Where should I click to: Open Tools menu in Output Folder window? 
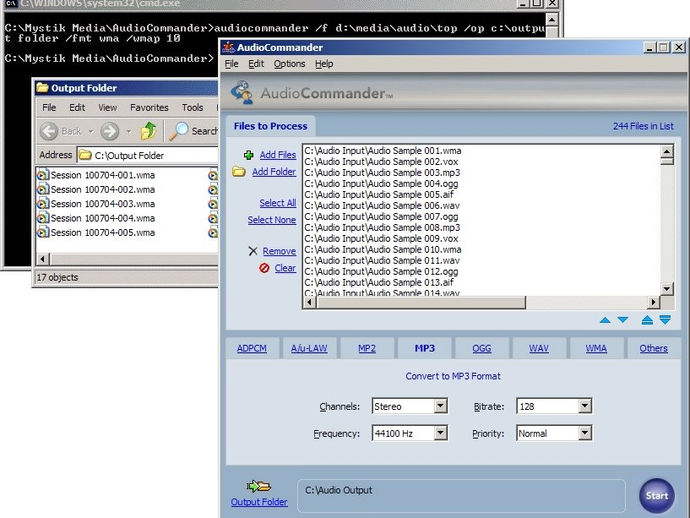[x=193, y=107]
